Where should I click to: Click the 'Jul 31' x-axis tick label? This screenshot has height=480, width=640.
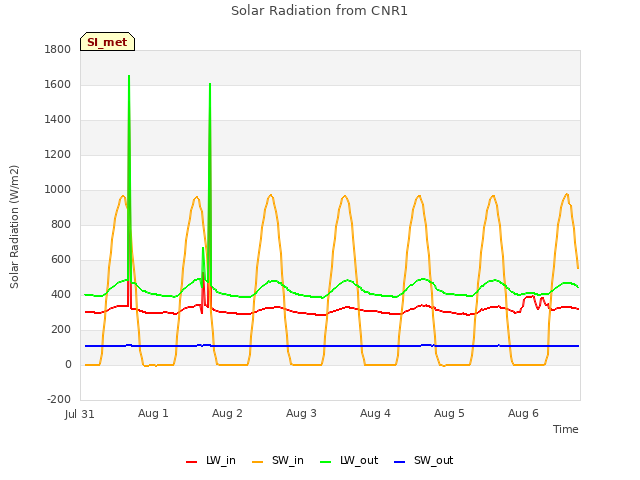pos(80,414)
